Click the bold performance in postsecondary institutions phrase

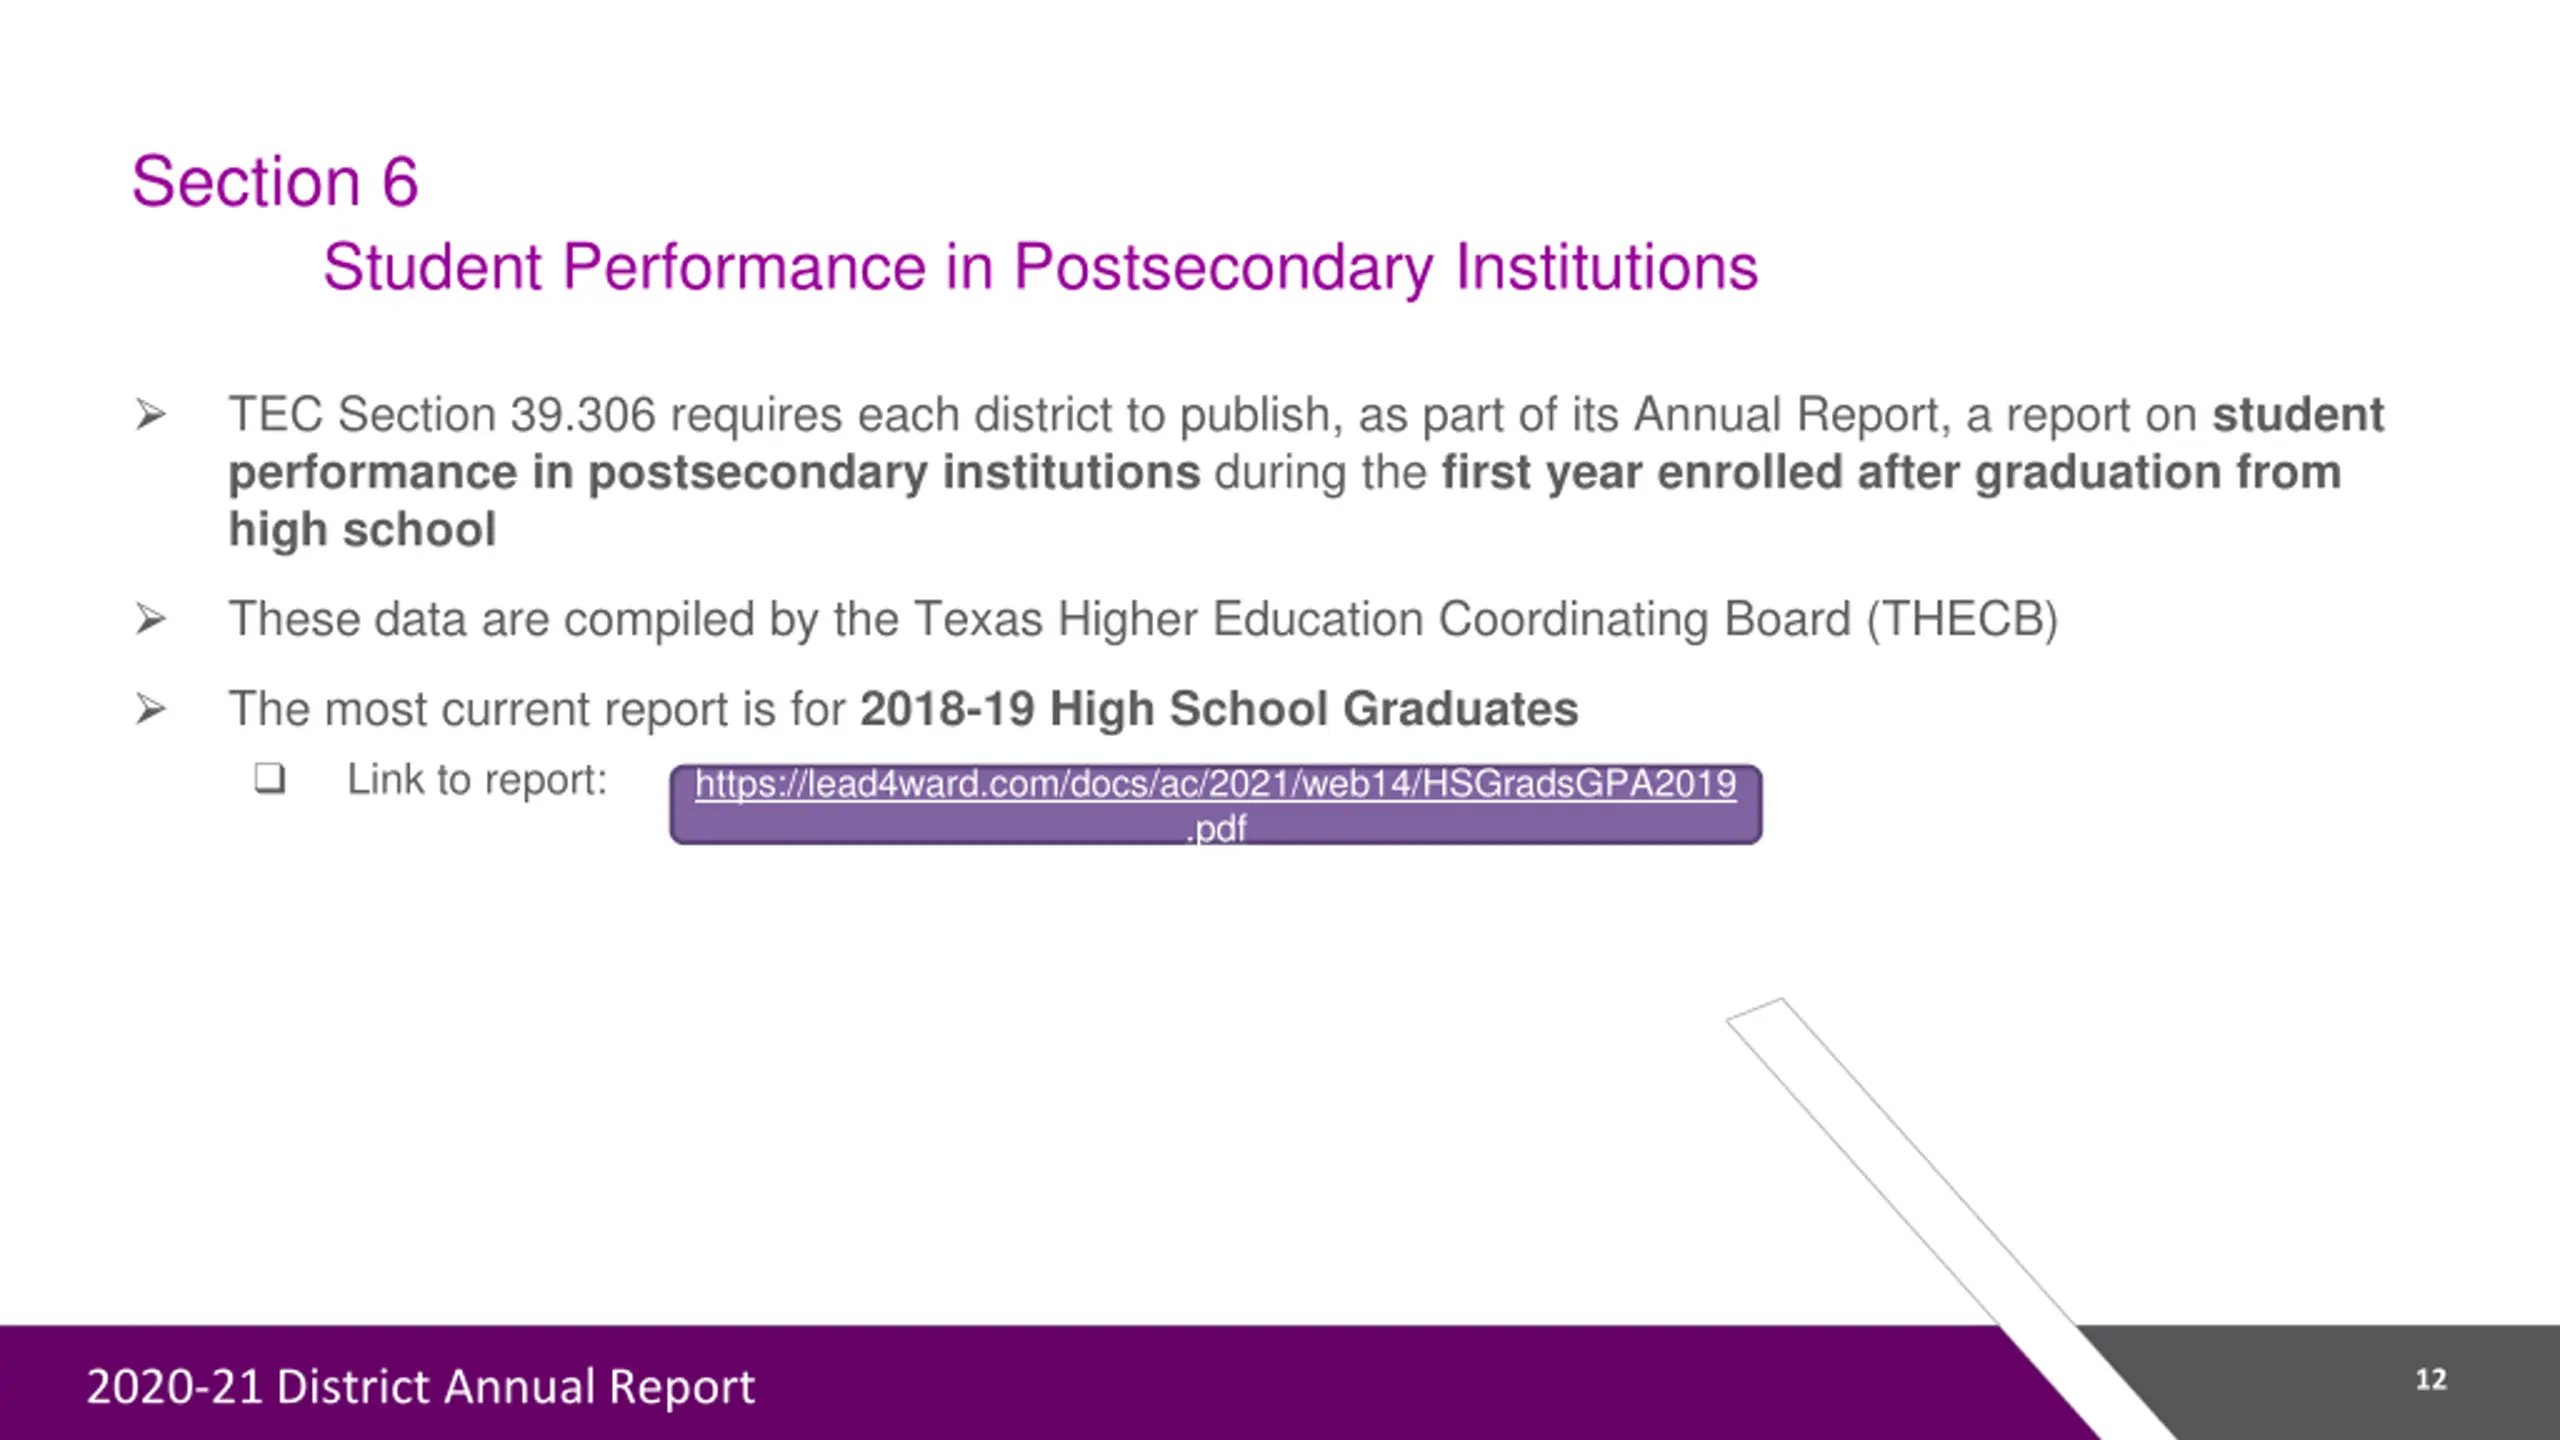tap(714, 473)
